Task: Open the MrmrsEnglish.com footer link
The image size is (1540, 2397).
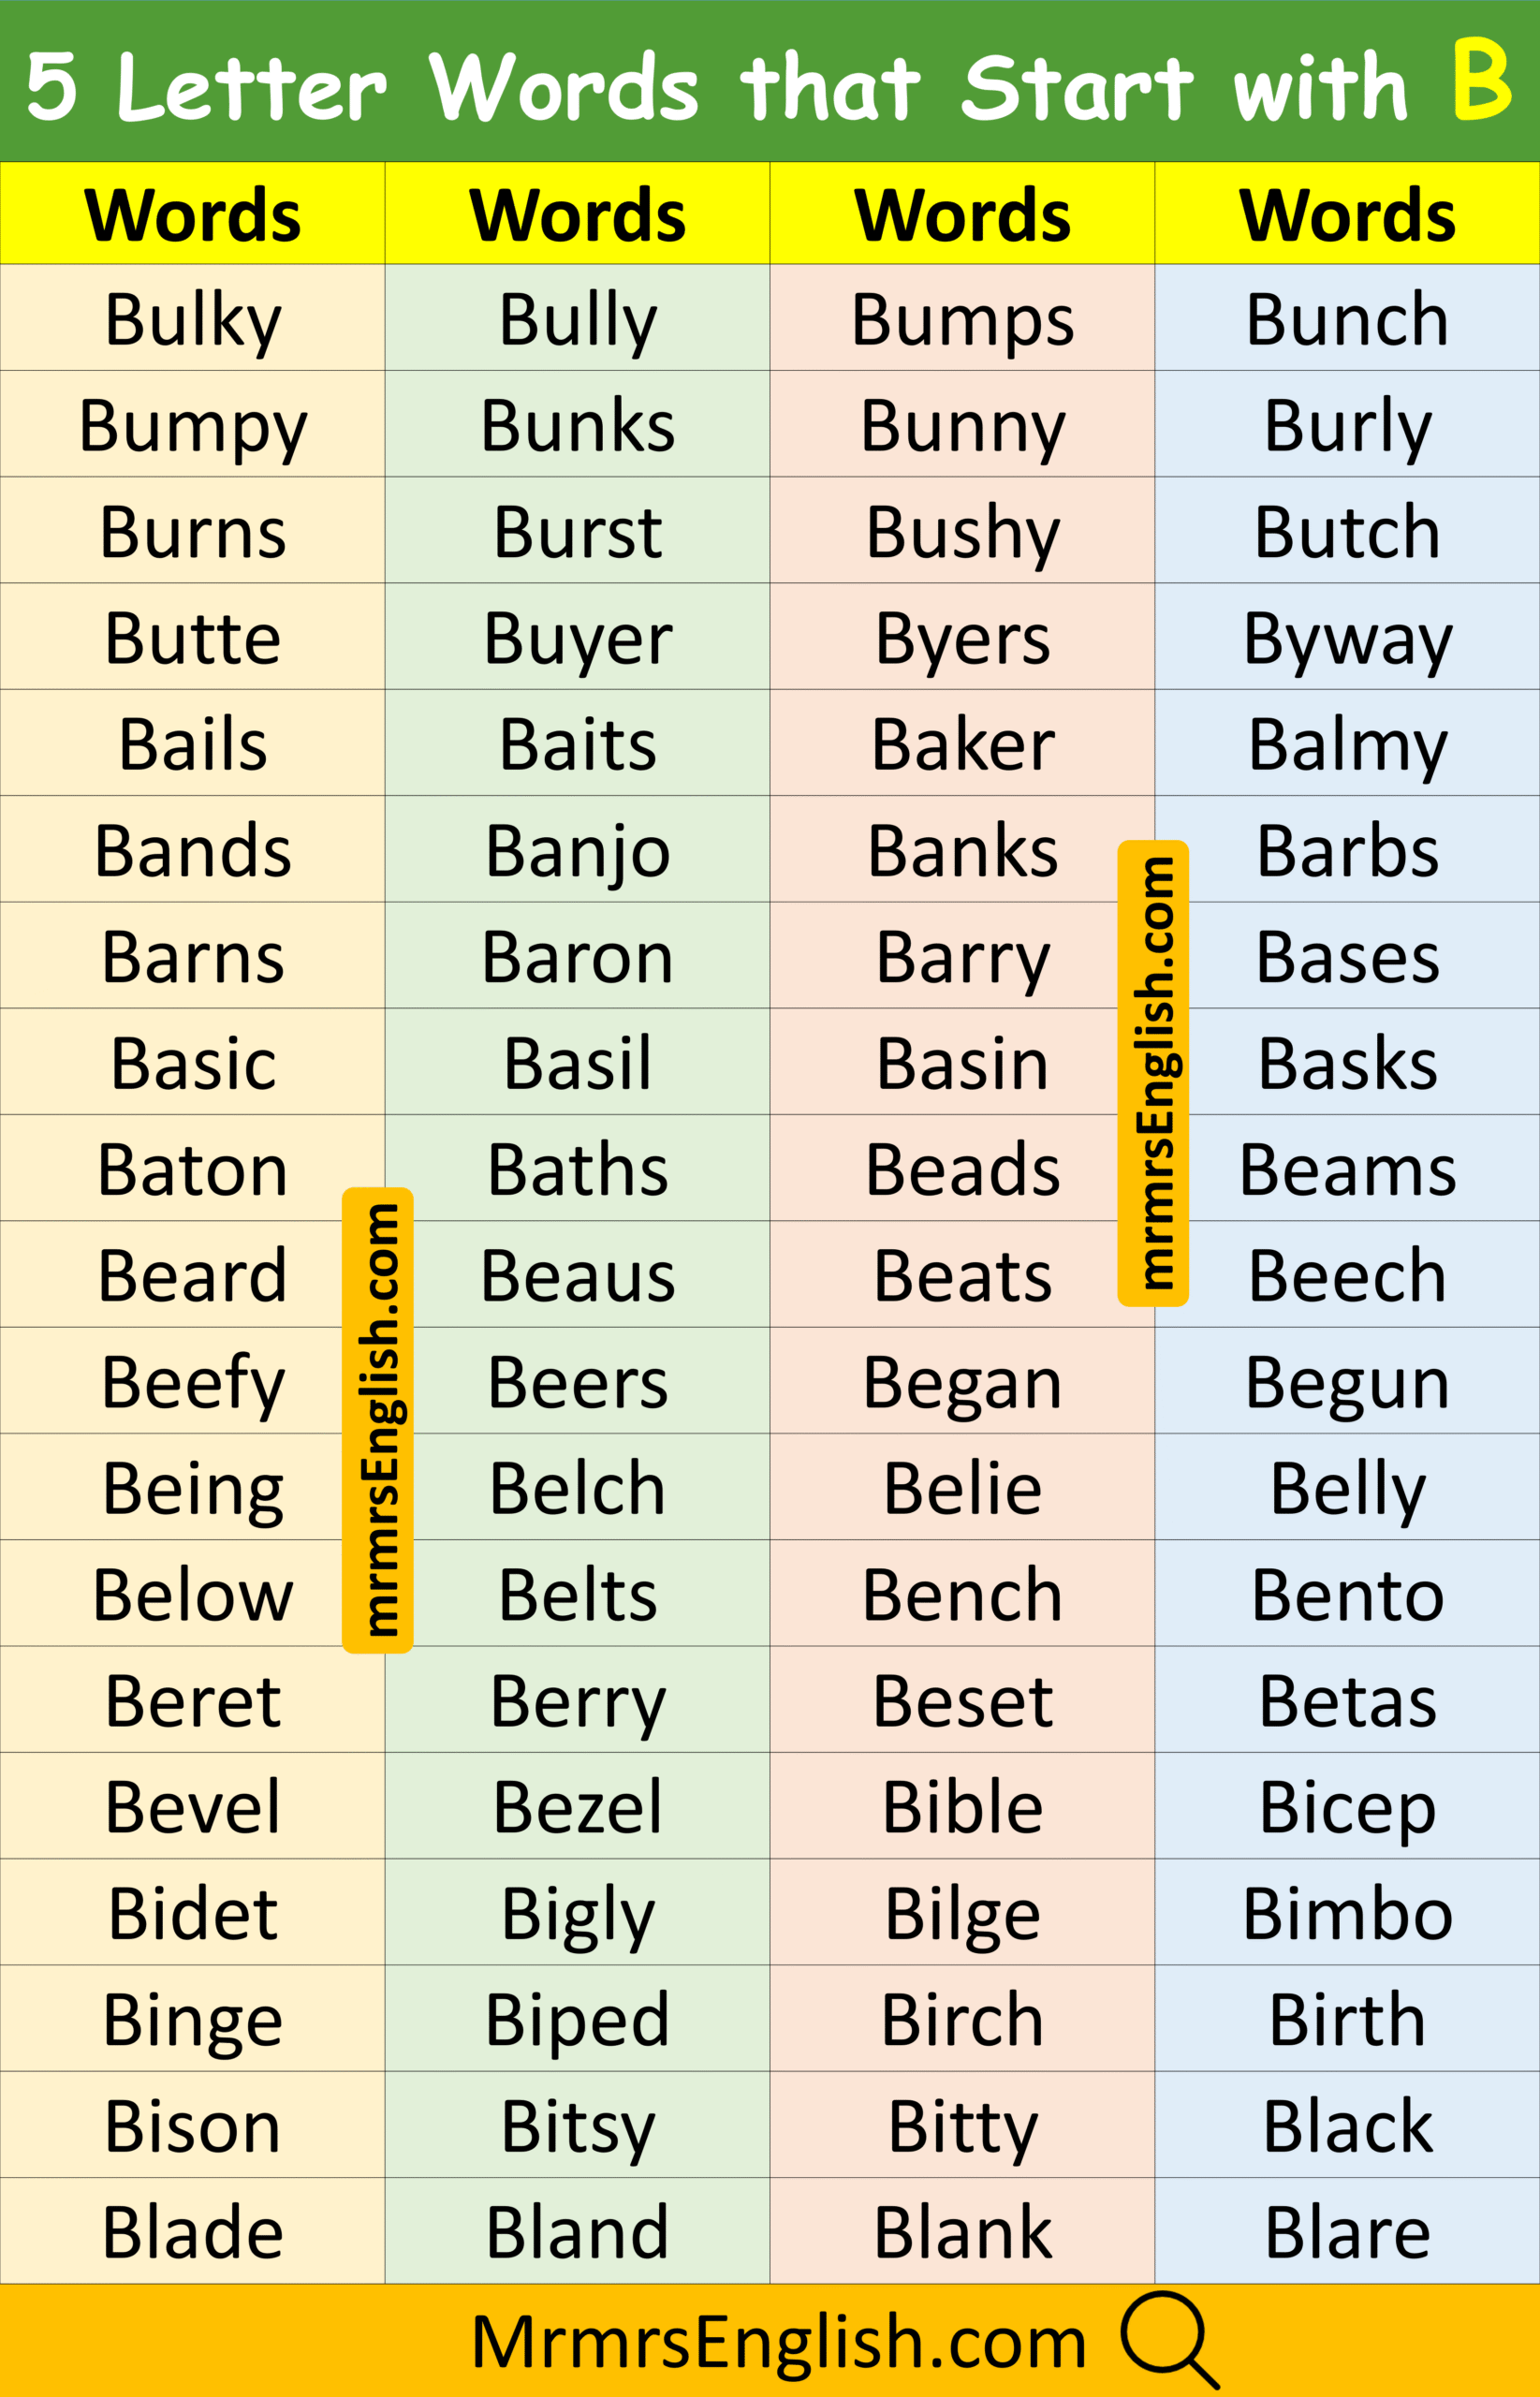Action: [x=778, y=2342]
